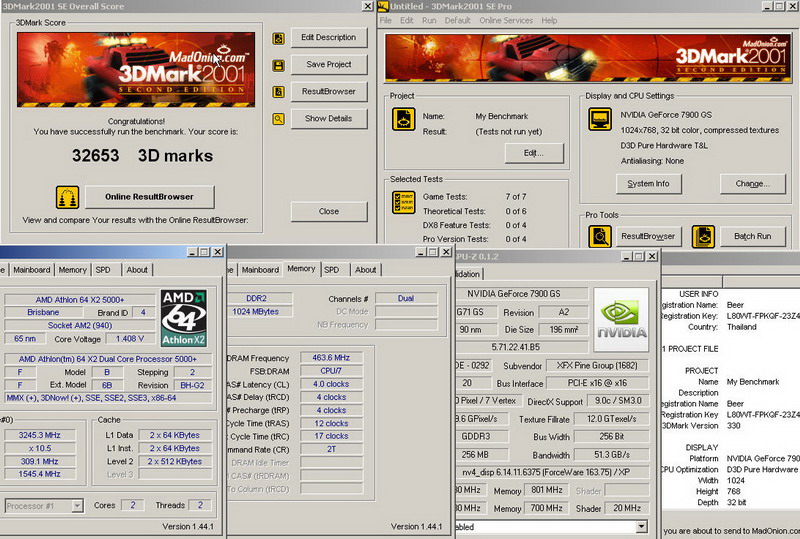Switch to the Mainboard tab in the CPU window

(32, 270)
